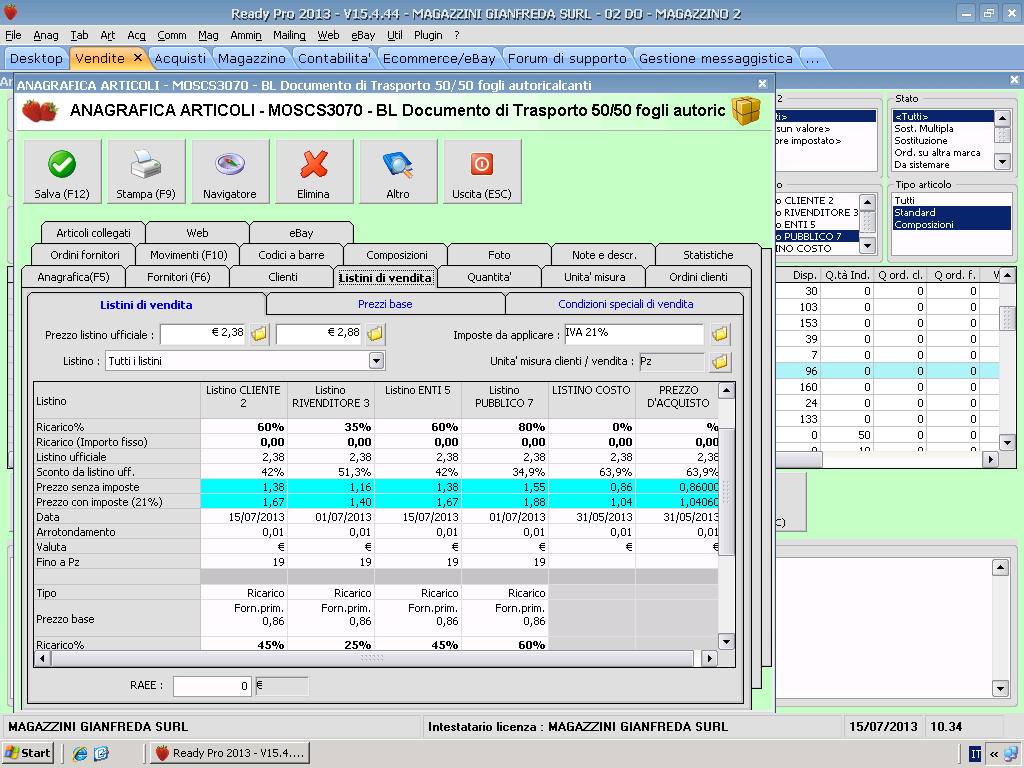
Task: Click the RAEE input field
Action: coord(212,686)
